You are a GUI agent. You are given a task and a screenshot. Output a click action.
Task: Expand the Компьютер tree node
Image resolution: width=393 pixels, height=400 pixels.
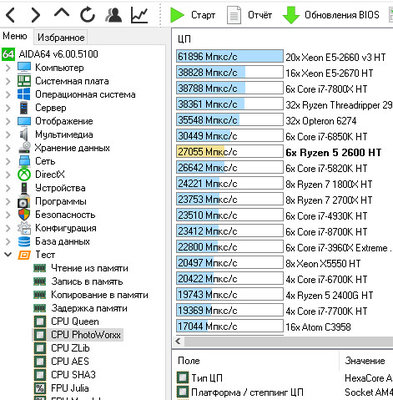(x=8, y=68)
